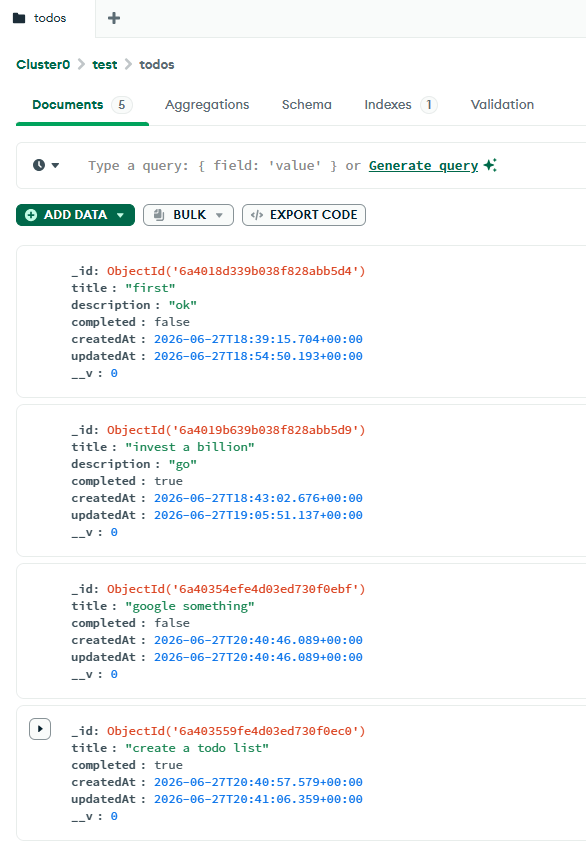Click the title value "first"
The width and height of the screenshot is (586, 847).
(x=150, y=288)
